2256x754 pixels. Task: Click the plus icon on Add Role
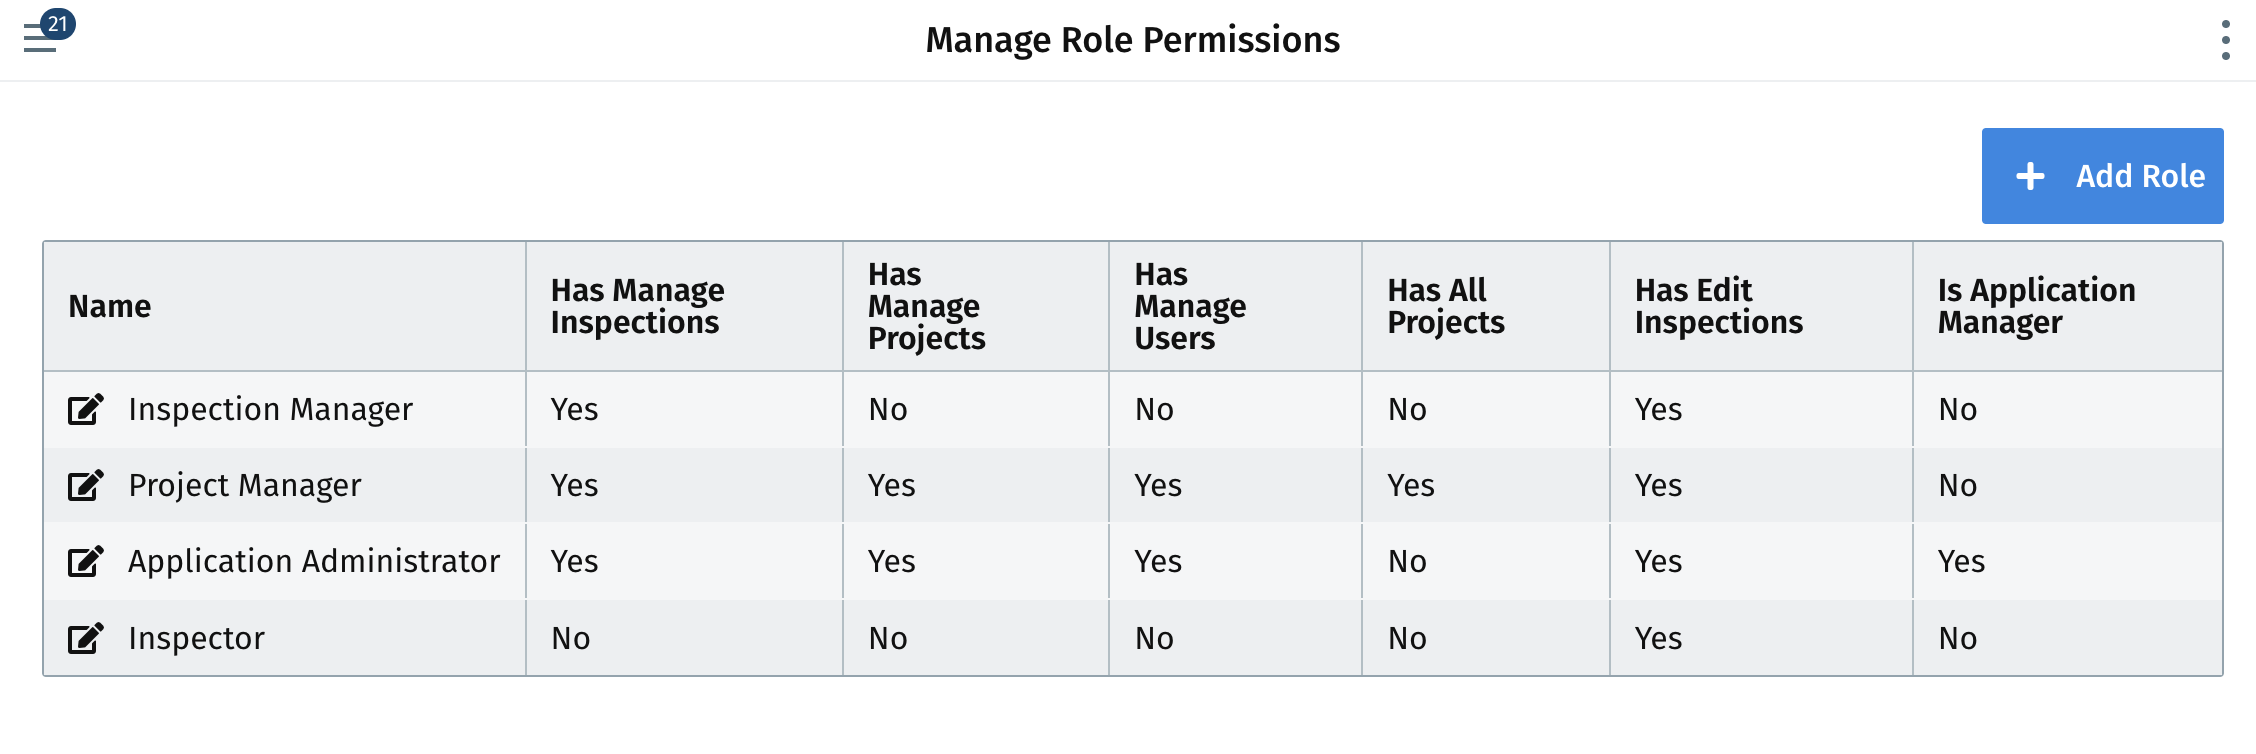[x=2030, y=176]
